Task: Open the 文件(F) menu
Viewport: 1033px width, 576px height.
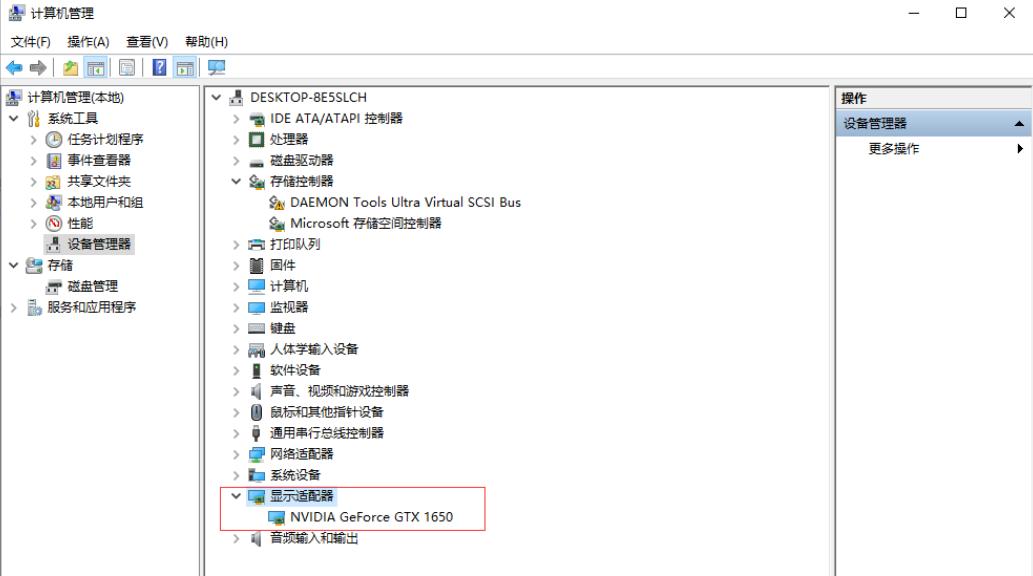Action: tap(30, 42)
